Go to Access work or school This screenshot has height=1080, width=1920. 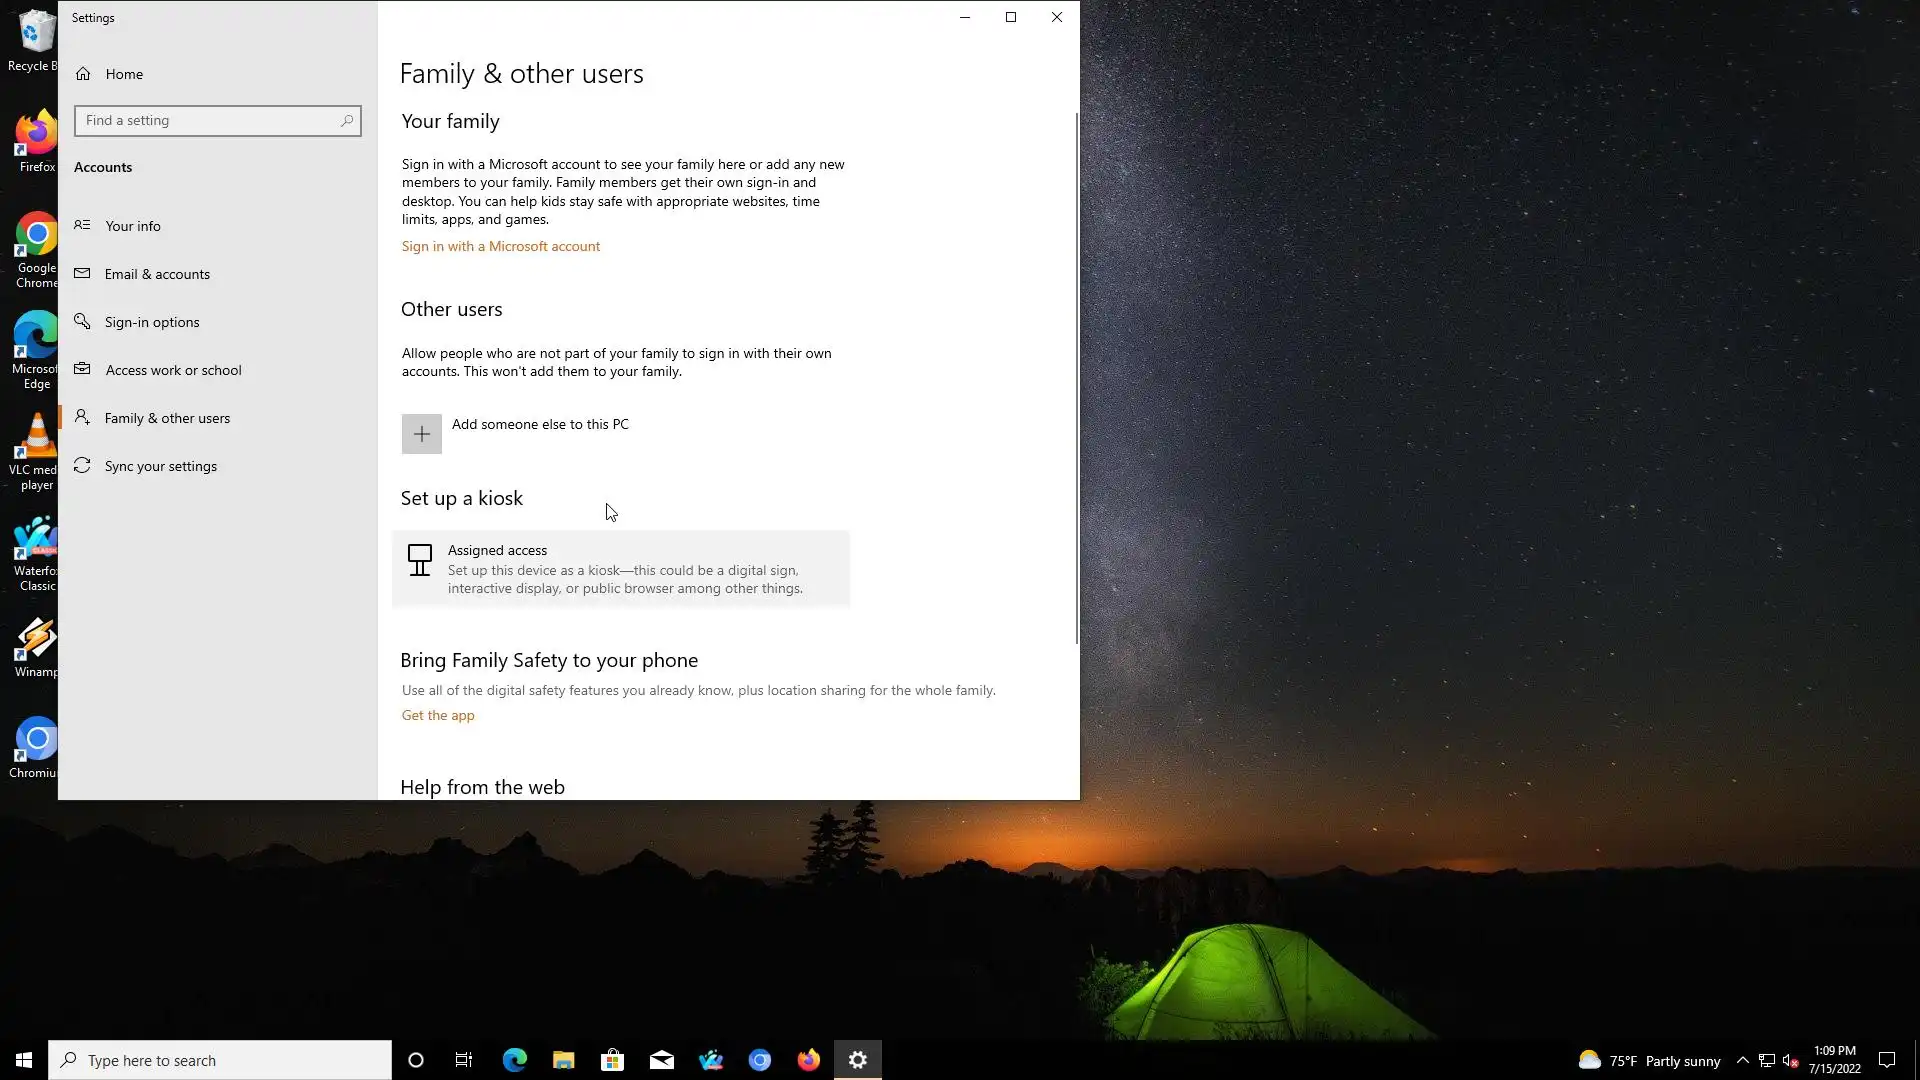tap(173, 370)
